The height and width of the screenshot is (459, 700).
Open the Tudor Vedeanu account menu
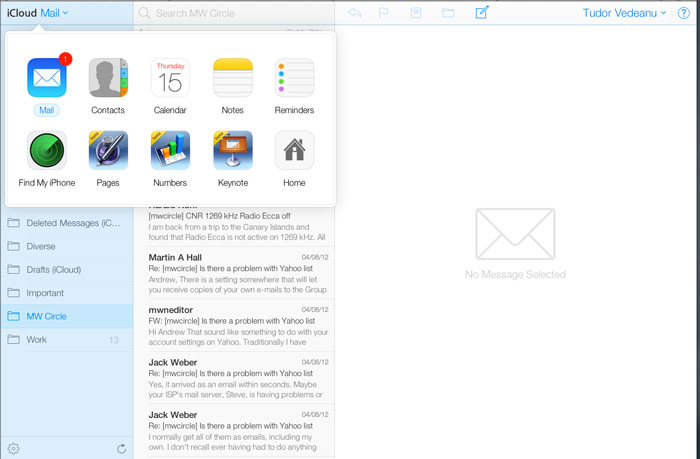pyautogui.click(x=624, y=13)
